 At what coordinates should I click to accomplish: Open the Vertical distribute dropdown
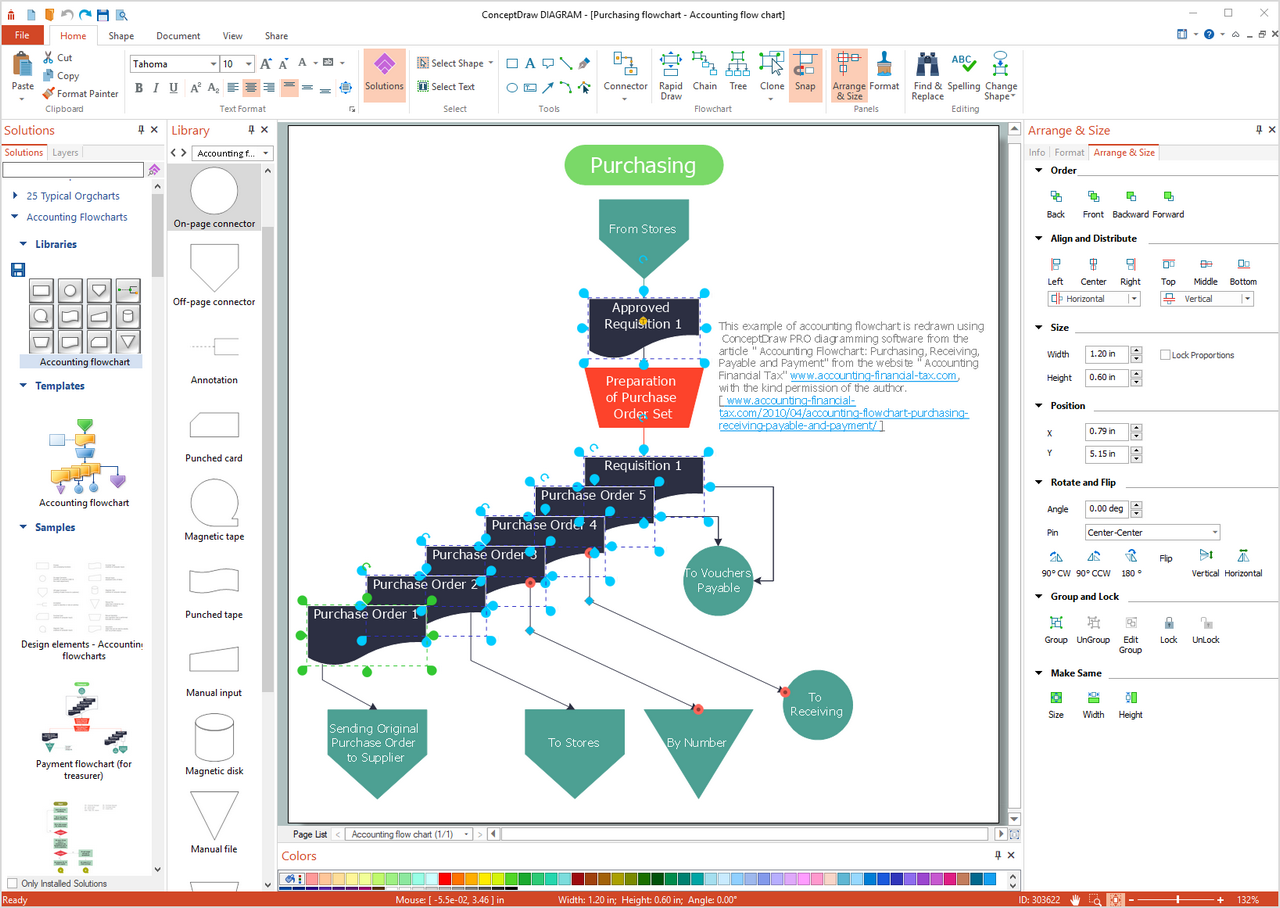(1207, 299)
